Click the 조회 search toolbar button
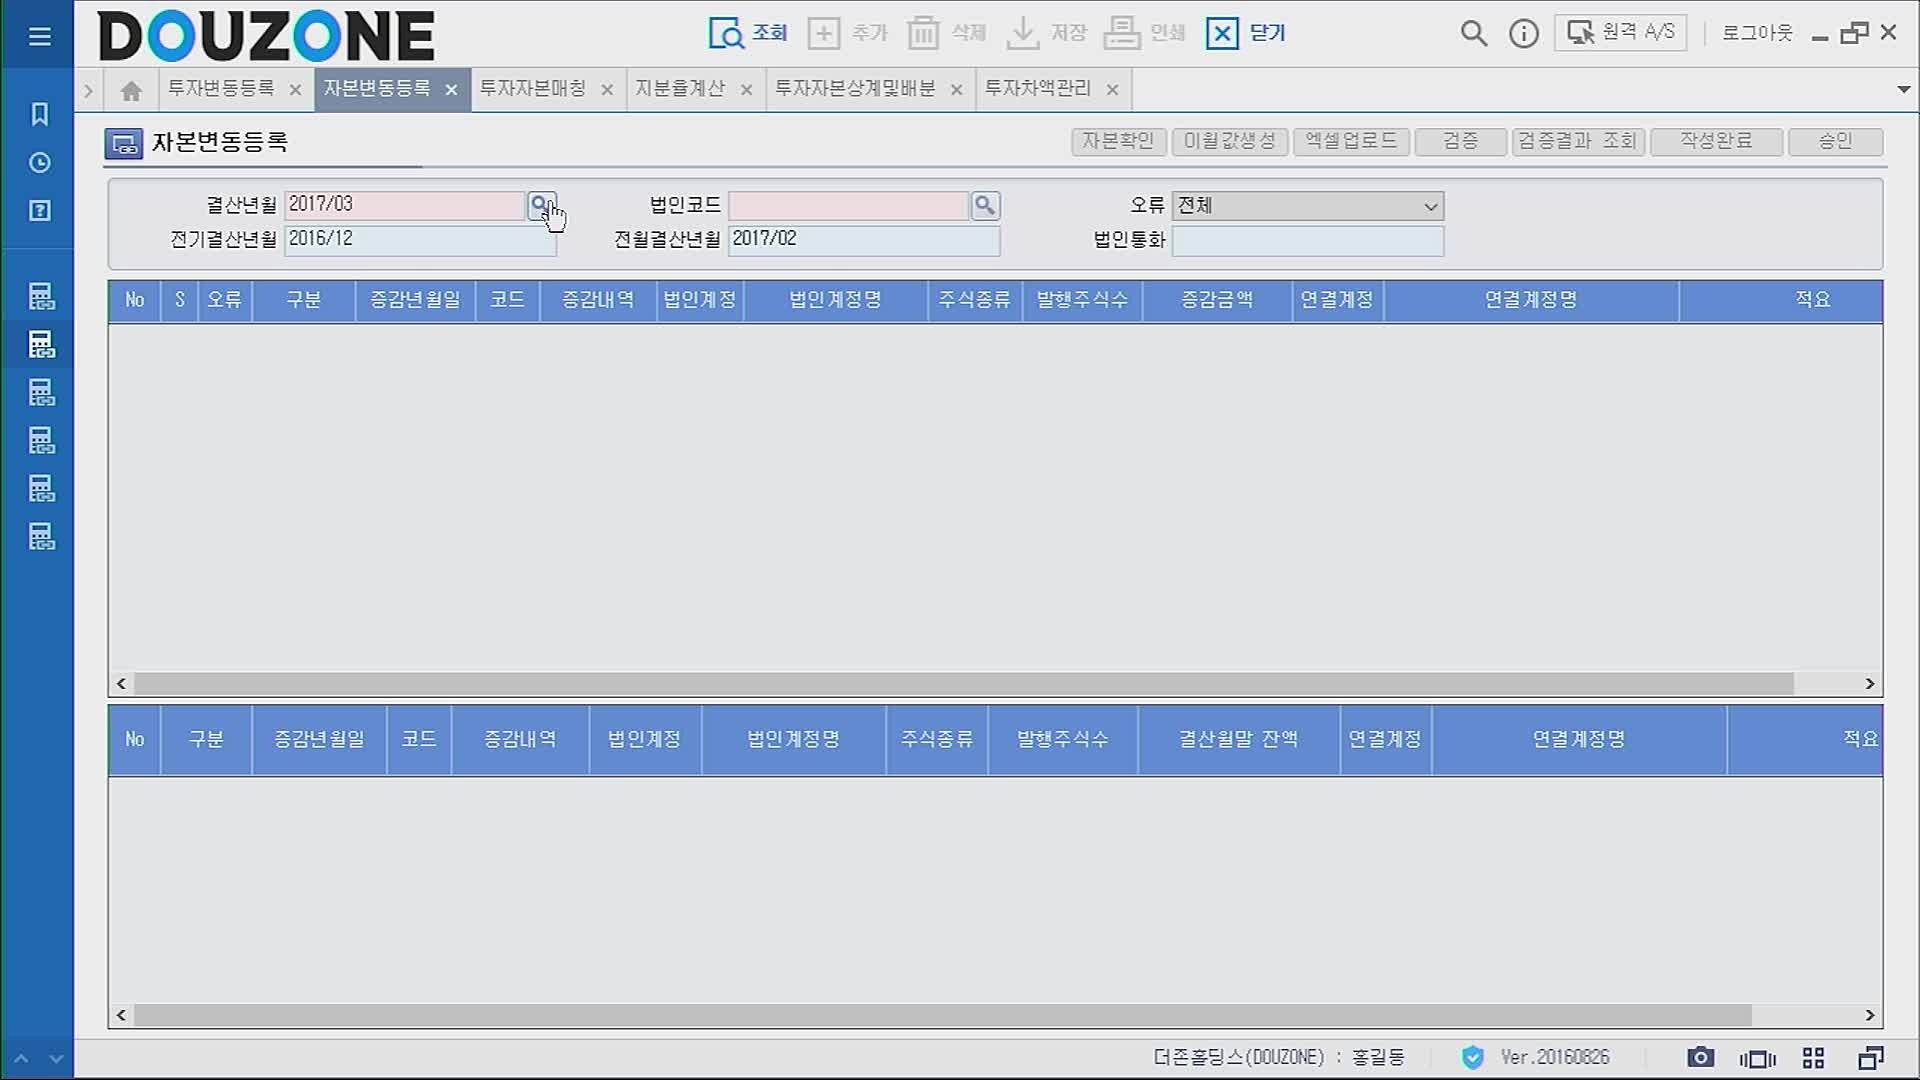Viewport: 1920px width, 1080px height. tap(748, 33)
